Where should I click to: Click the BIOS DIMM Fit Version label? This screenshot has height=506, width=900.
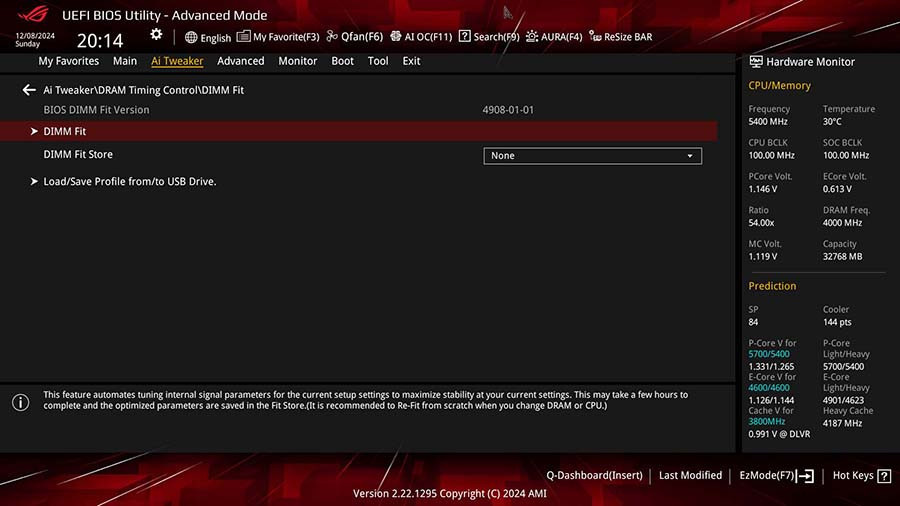[x=96, y=110]
